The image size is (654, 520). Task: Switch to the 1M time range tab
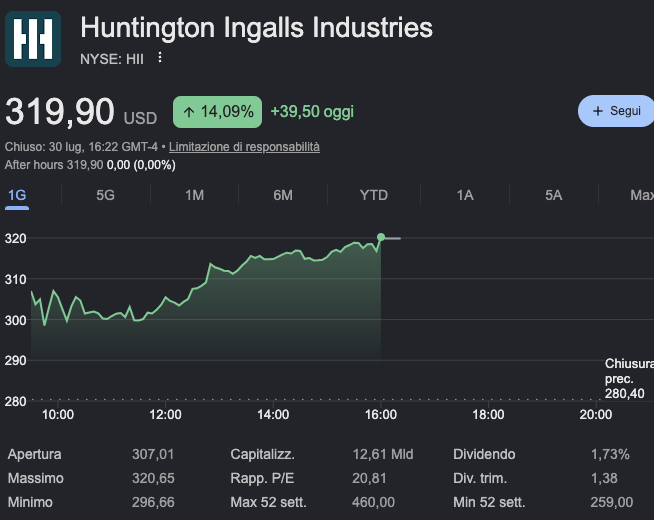[x=194, y=195]
